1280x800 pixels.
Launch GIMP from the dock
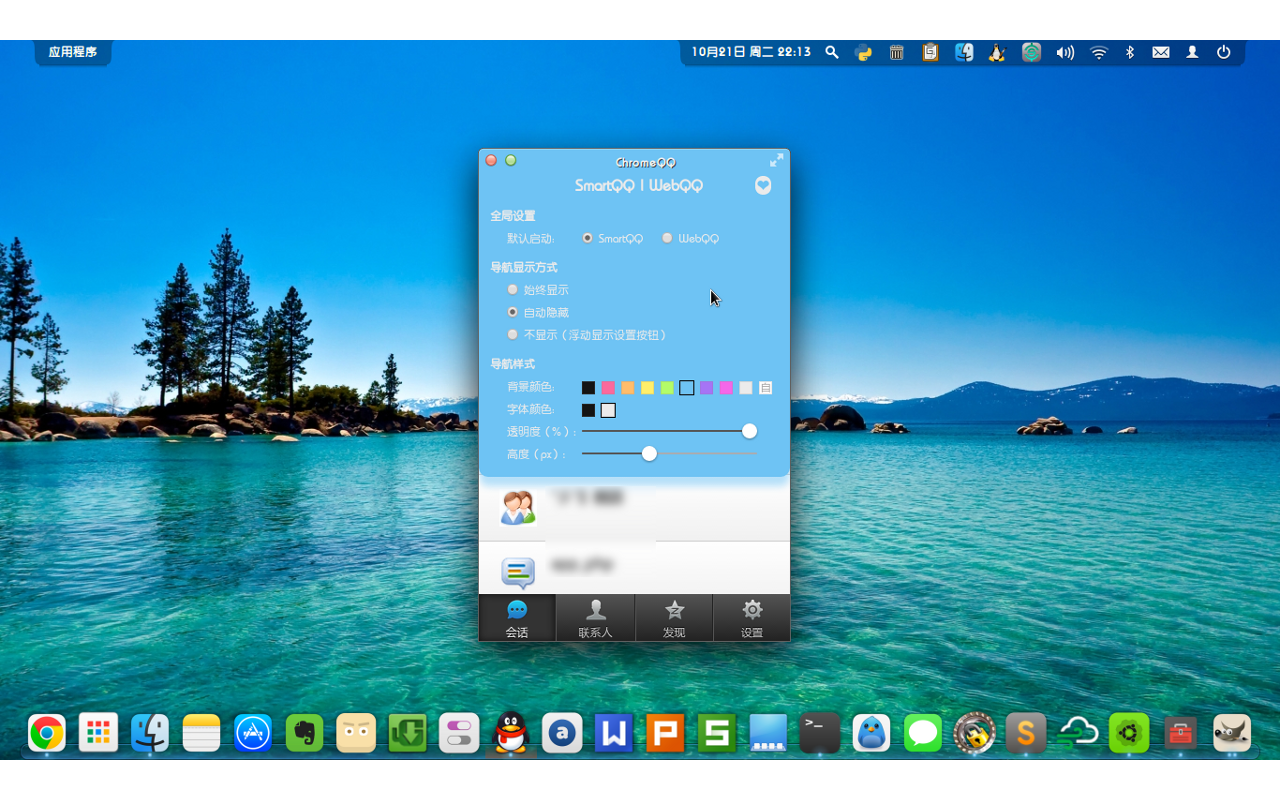pyautogui.click(x=1232, y=733)
